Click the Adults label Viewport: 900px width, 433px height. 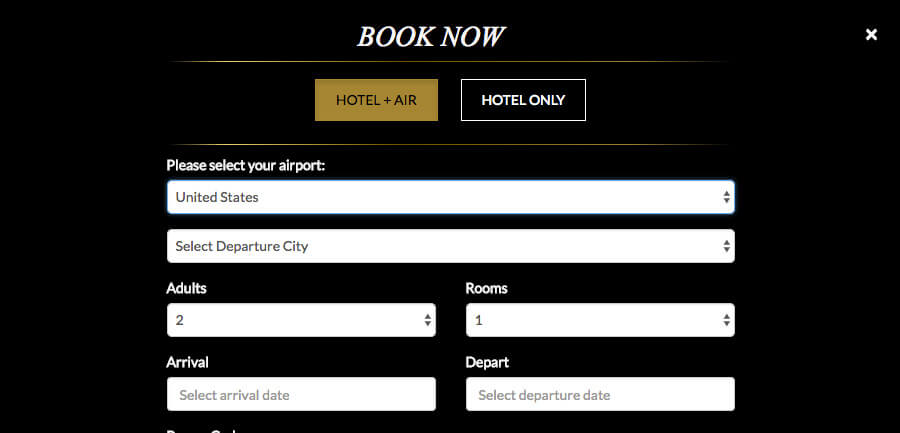click(187, 288)
